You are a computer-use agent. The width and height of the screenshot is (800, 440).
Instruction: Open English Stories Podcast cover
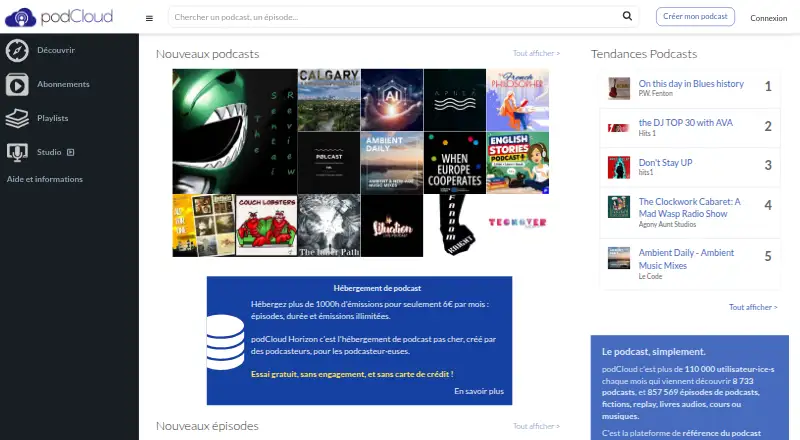517,163
